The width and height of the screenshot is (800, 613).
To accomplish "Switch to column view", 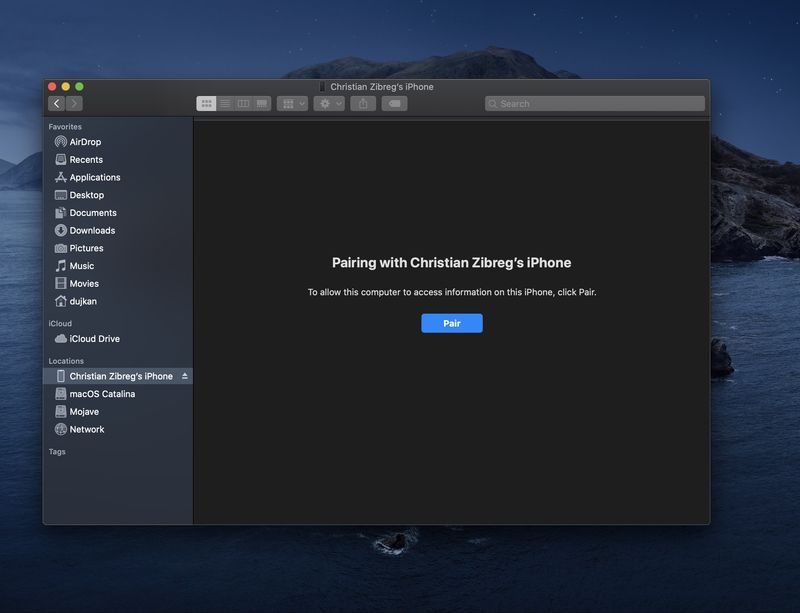I will click(x=243, y=104).
